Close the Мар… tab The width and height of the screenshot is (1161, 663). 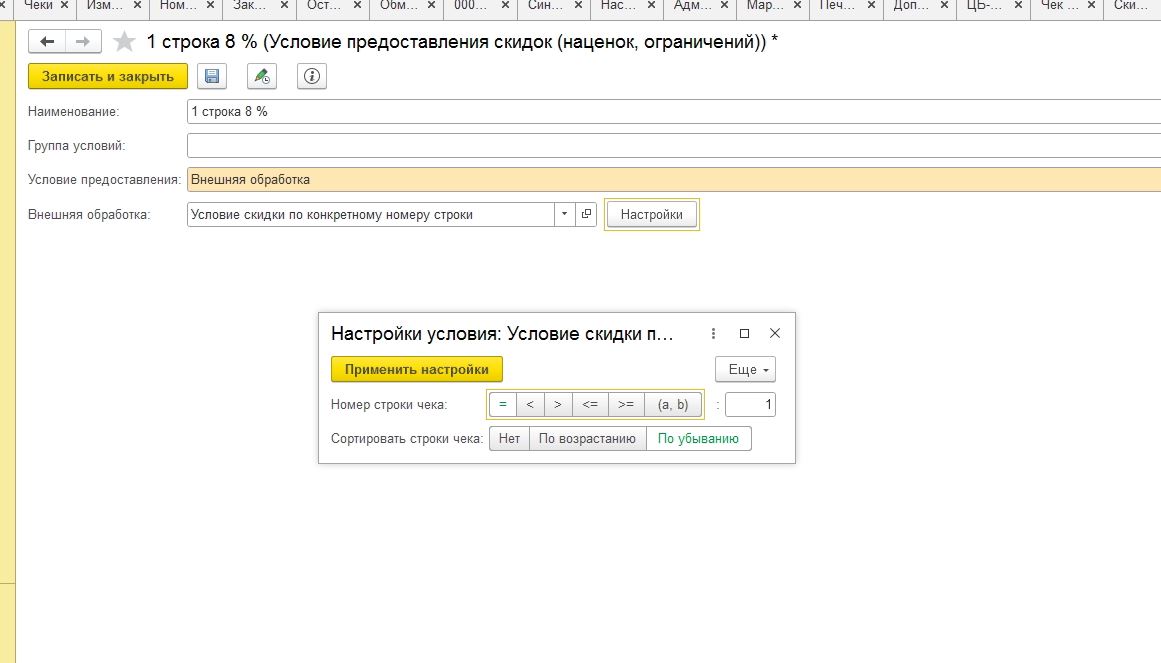pyautogui.click(x=797, y=5)
